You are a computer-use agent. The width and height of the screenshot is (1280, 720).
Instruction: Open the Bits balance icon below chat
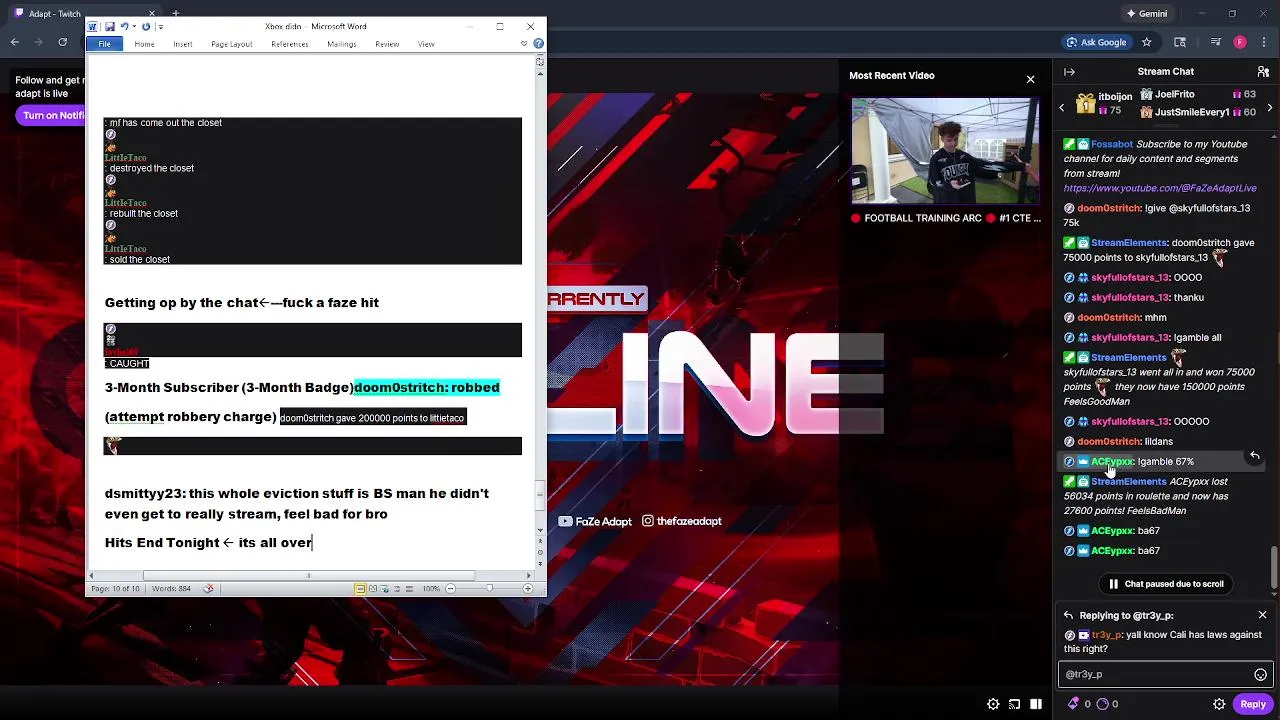[1074, 704]
